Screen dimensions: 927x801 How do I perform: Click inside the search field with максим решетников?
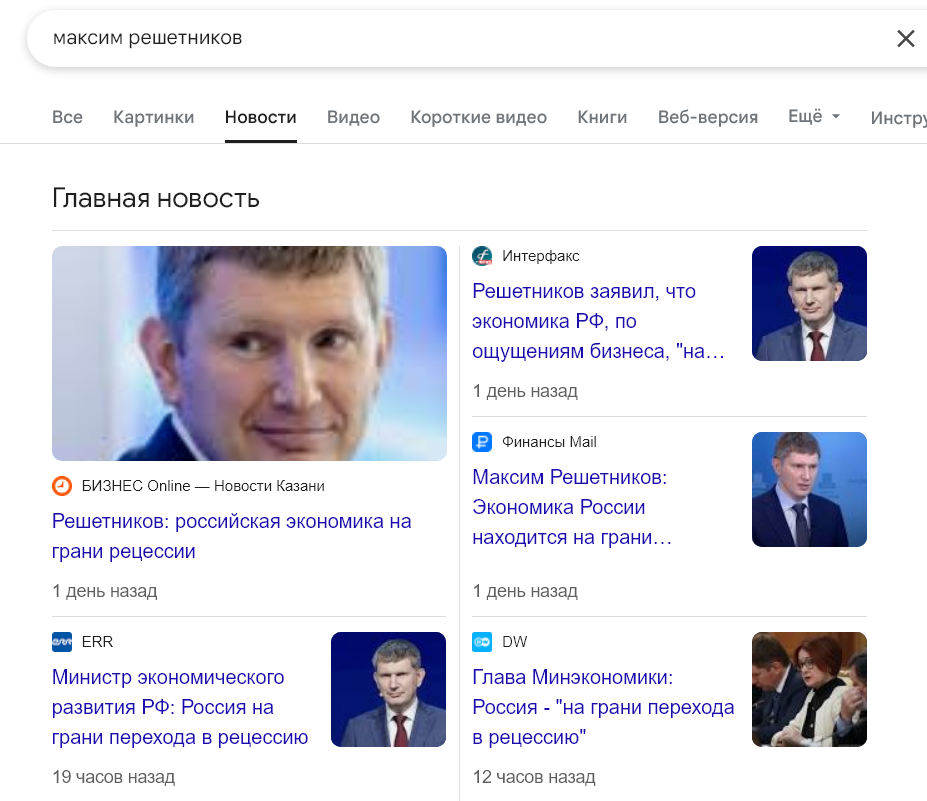click(x=461, y=38)
